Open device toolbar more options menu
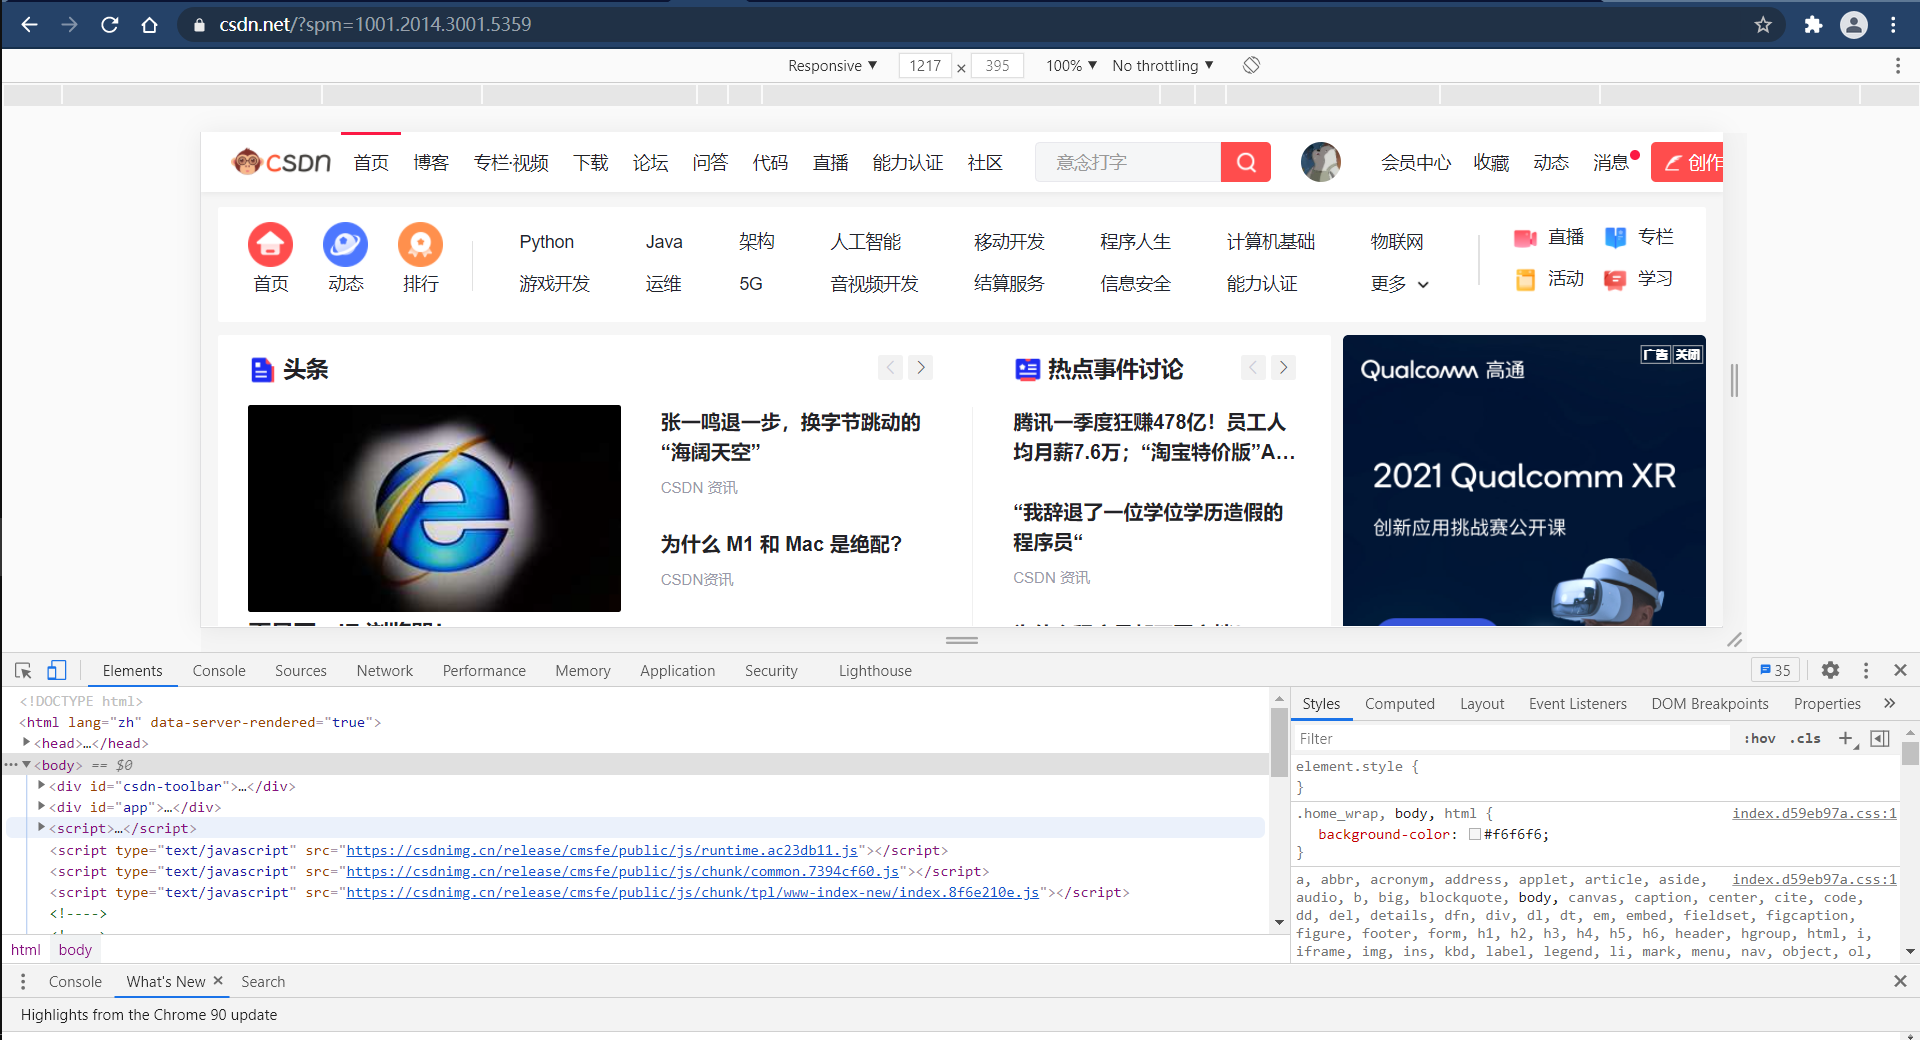The height and width of the screenshot is (1040, 1920). click(x=1897, y=65)
